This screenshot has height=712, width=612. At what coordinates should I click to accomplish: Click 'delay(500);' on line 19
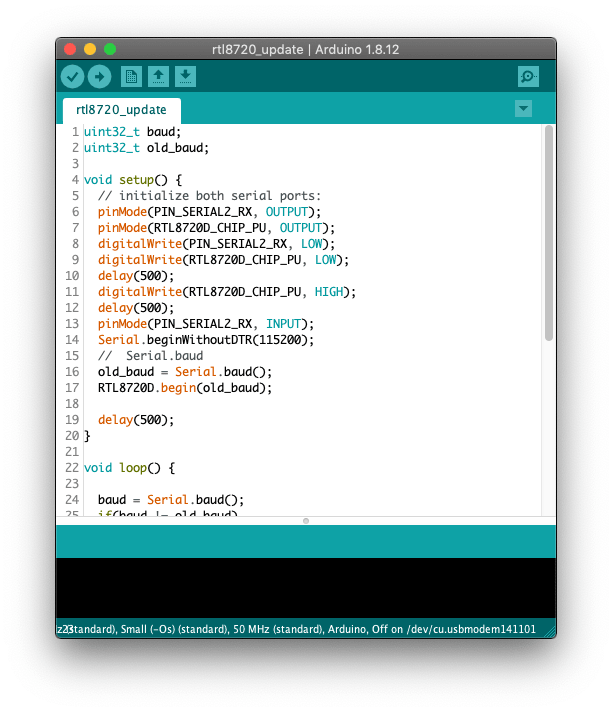click(136, 420)
